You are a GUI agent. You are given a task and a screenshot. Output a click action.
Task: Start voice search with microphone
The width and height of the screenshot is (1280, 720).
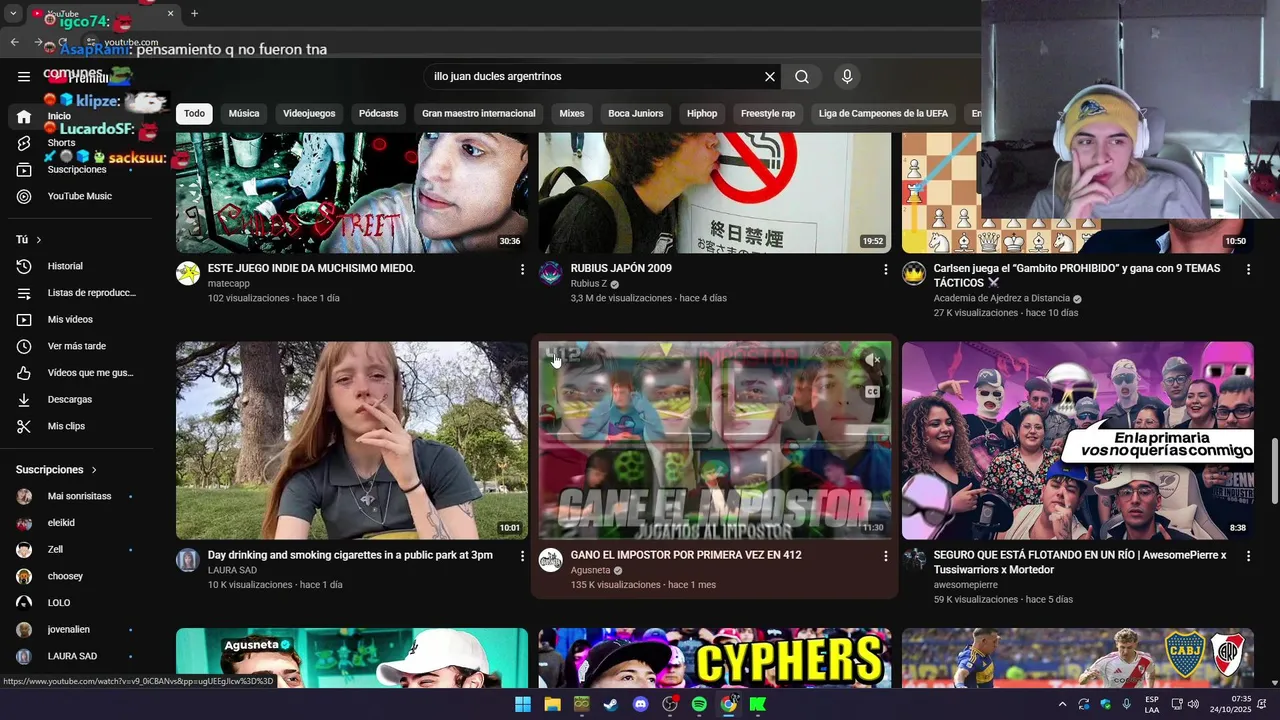coord(847,77)
